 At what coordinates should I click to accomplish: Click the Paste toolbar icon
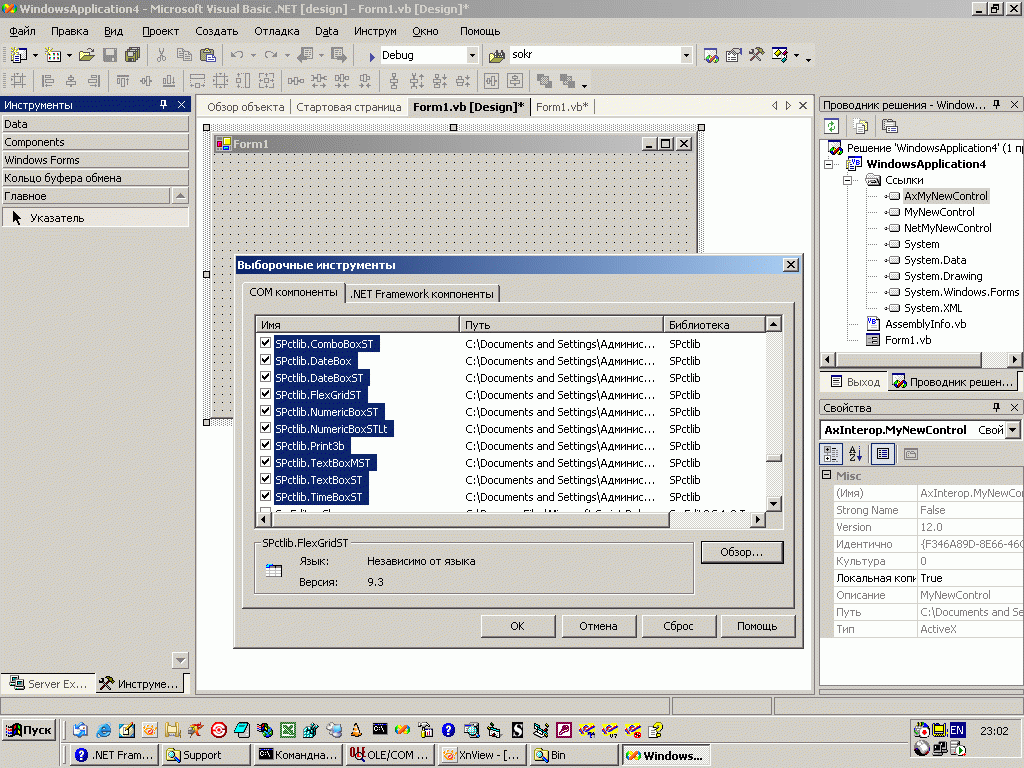208,56
